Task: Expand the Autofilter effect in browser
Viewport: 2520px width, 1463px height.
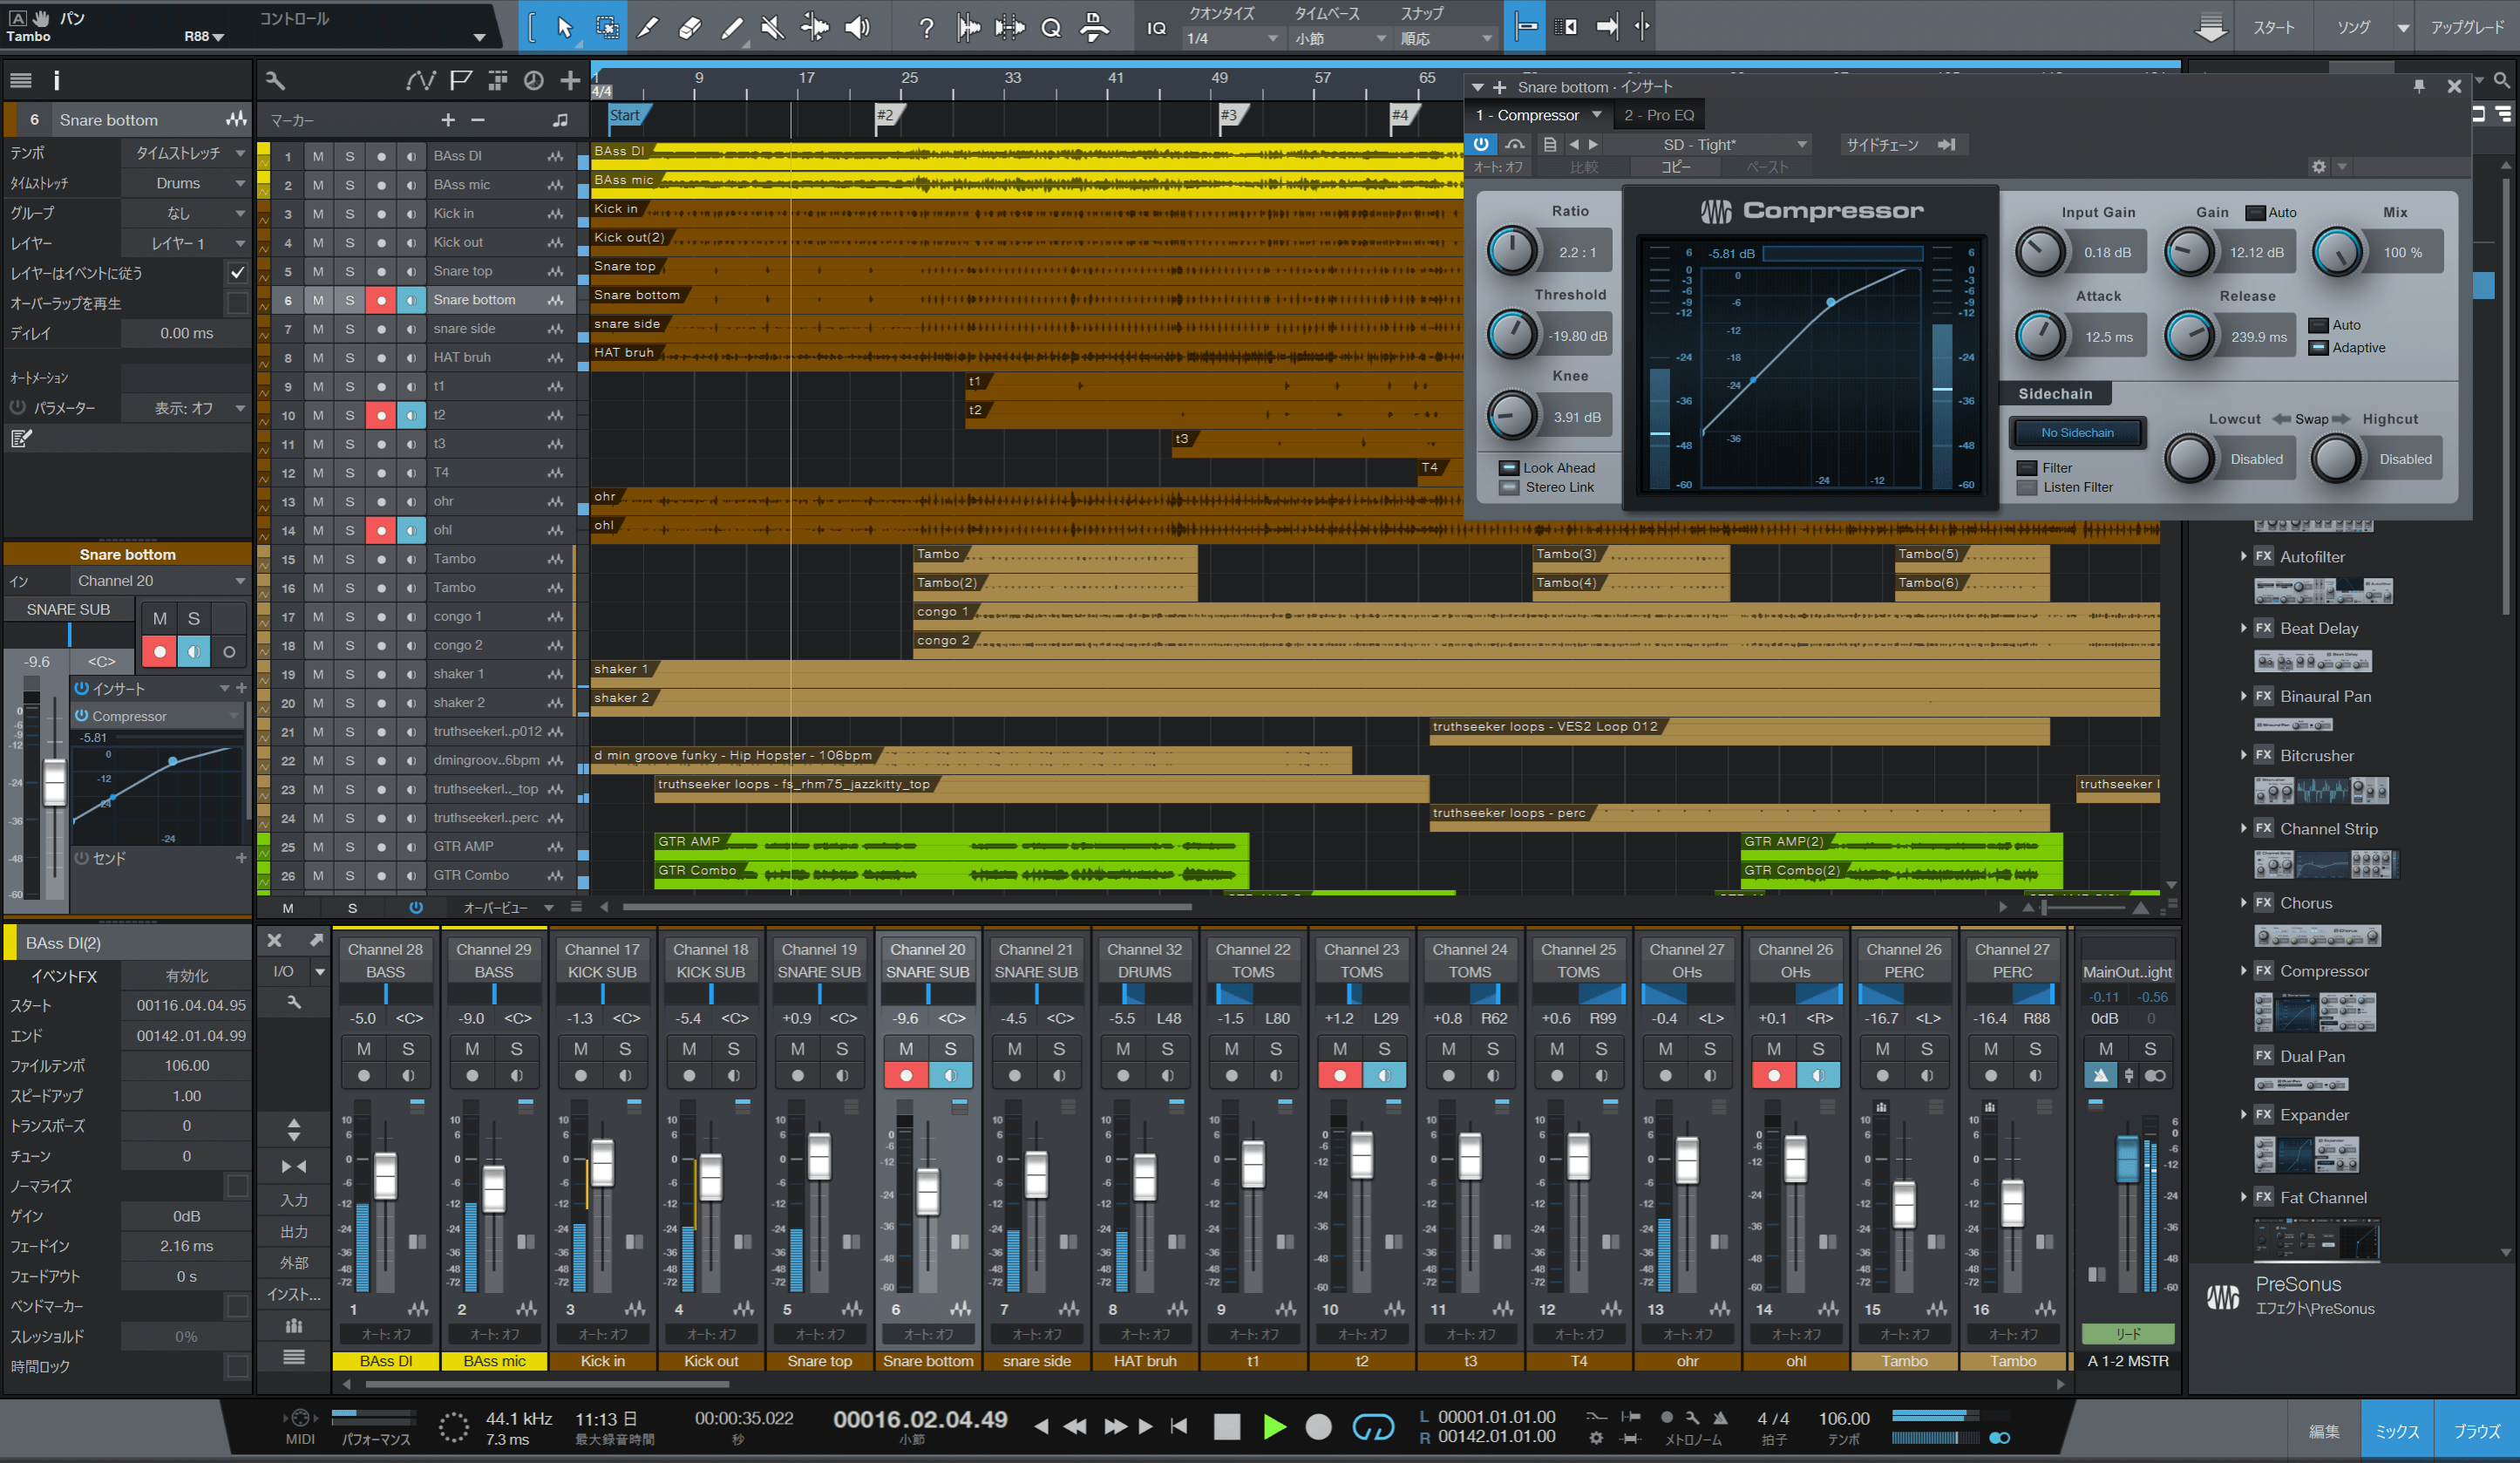Action: pyautogui.click(x=2243, y=557)
